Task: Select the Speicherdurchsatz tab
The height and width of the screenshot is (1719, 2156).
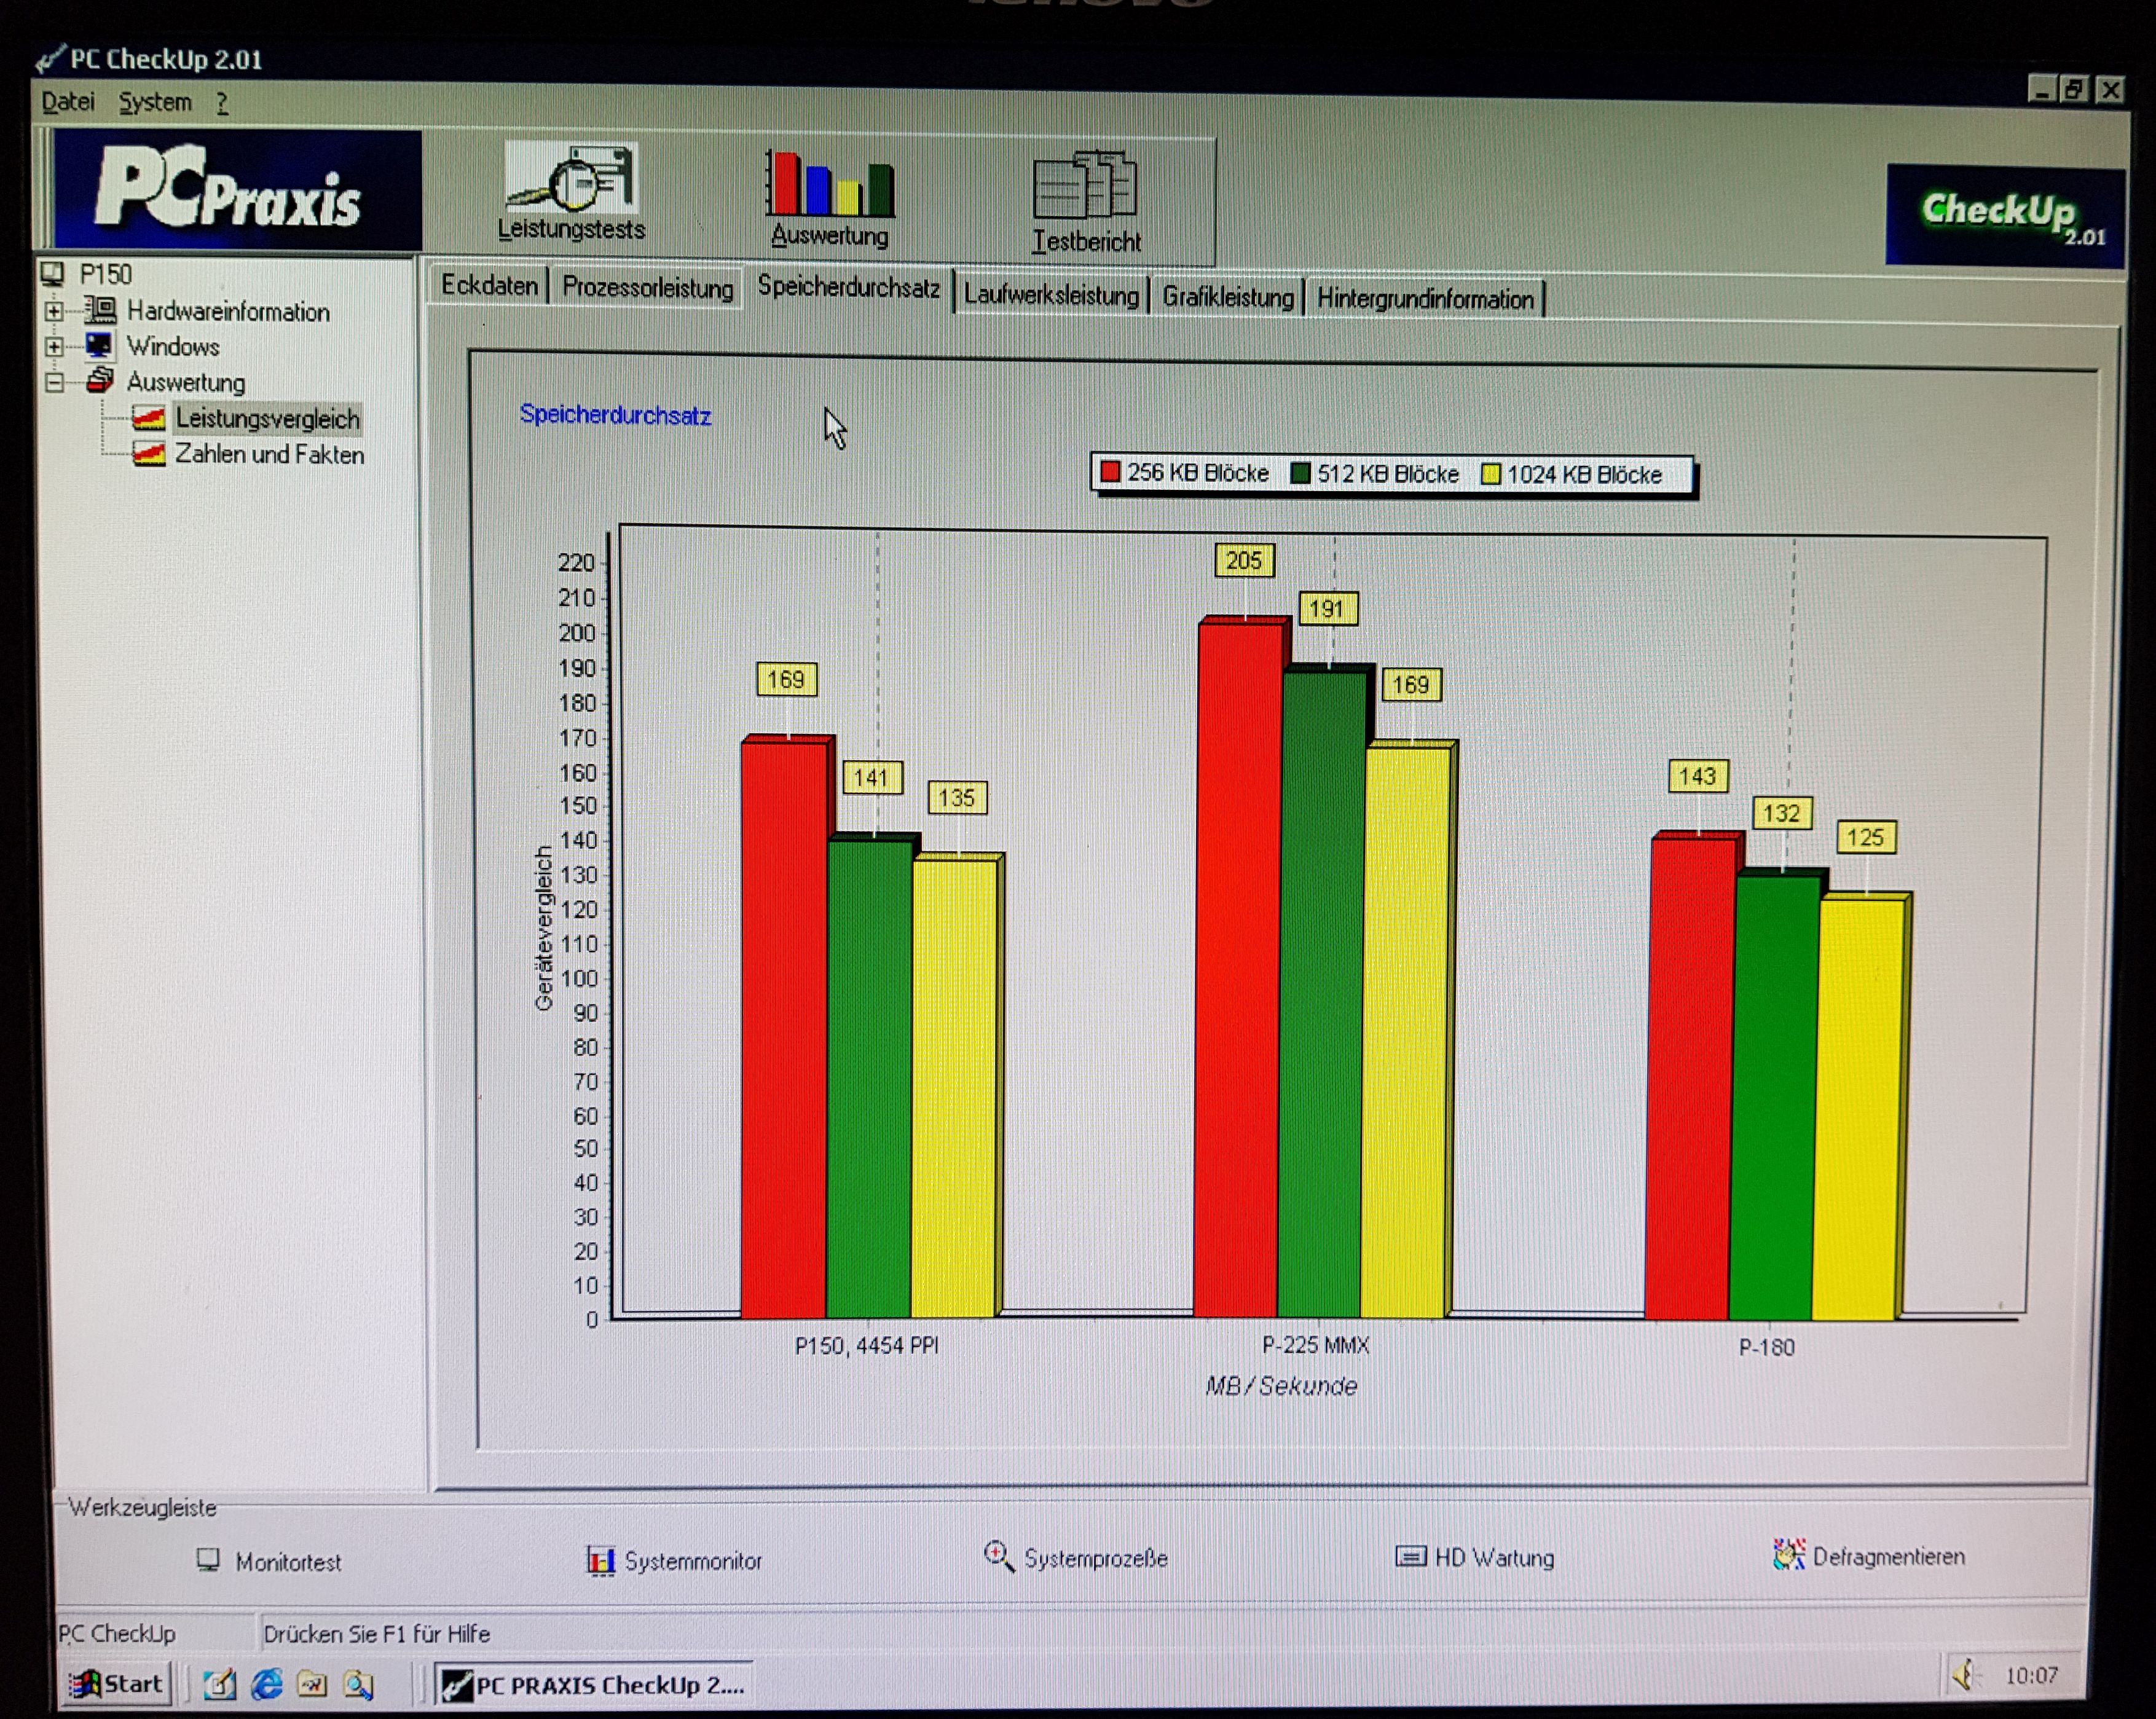Action: (x=848, y=287)
